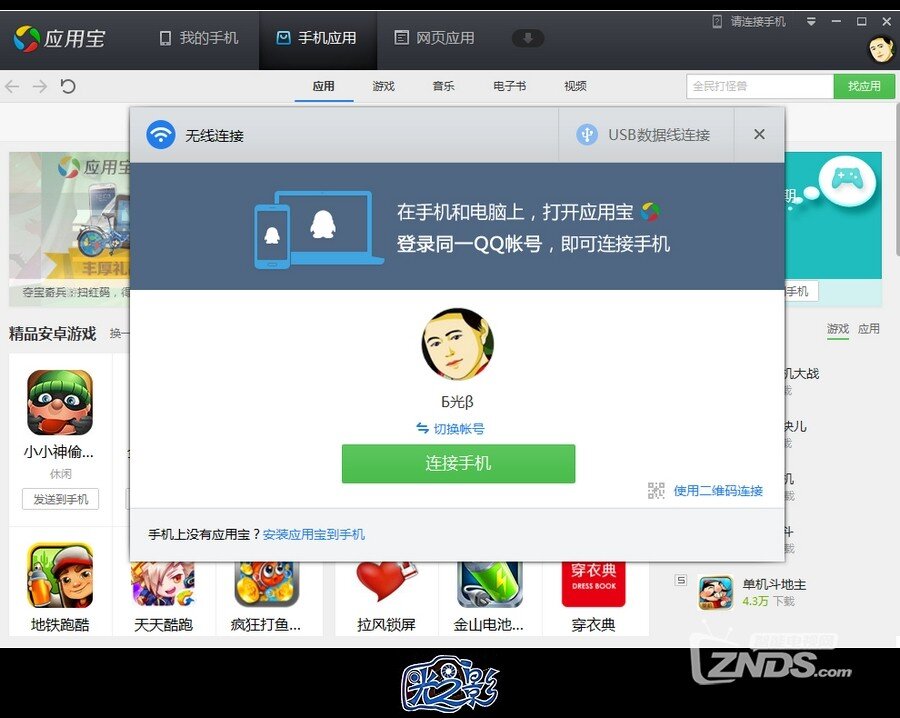Open 疯狂打鱼 game icon

click(266, 584)
